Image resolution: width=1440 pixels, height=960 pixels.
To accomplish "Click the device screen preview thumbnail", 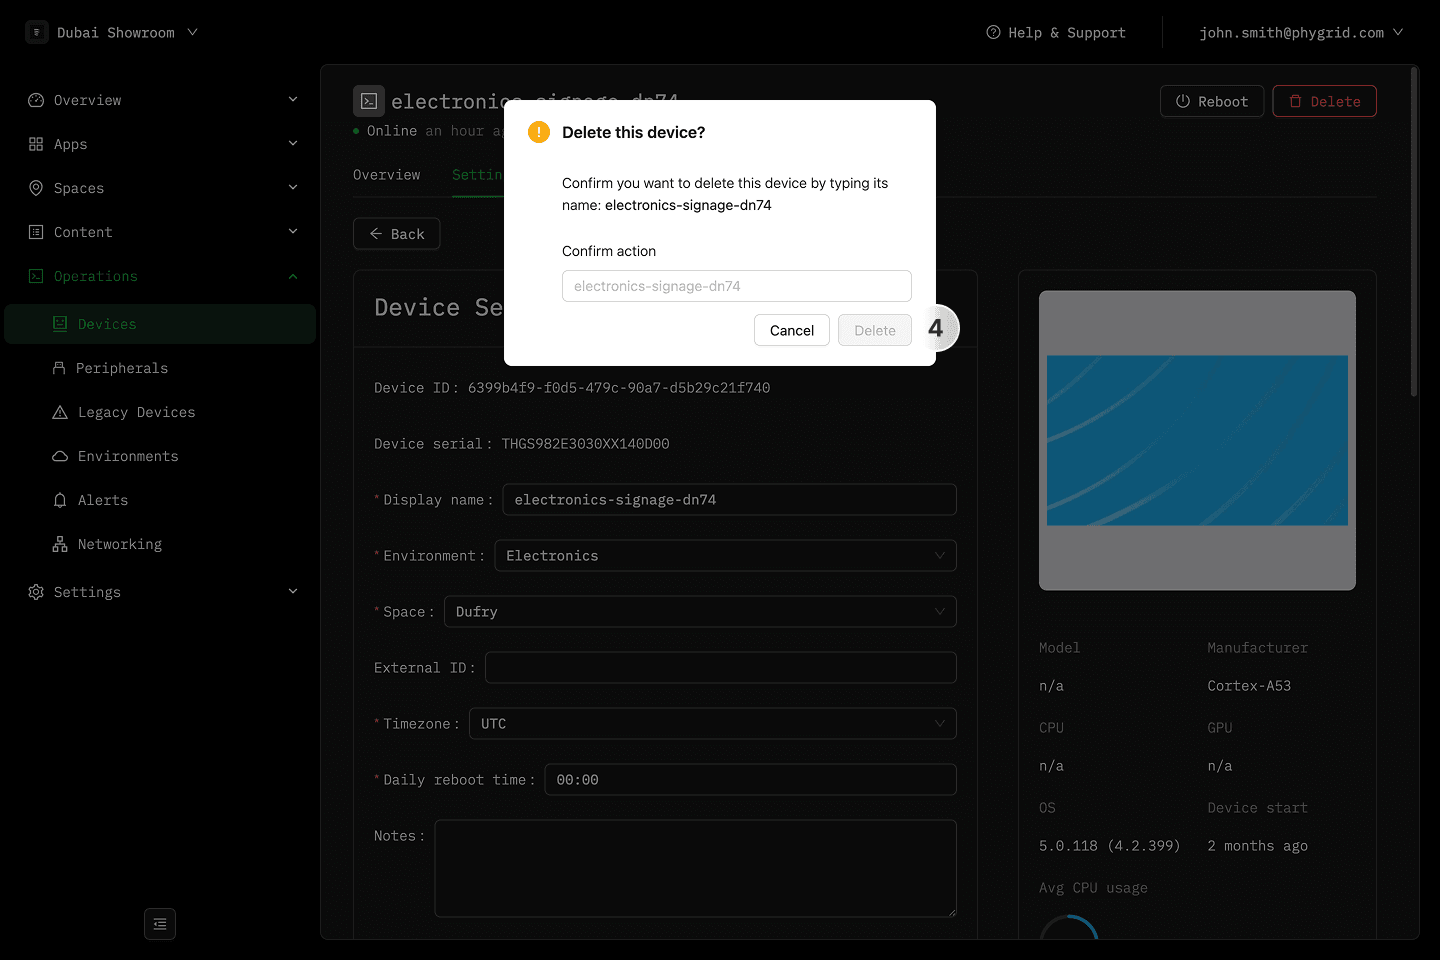I will coord(1197,440).
